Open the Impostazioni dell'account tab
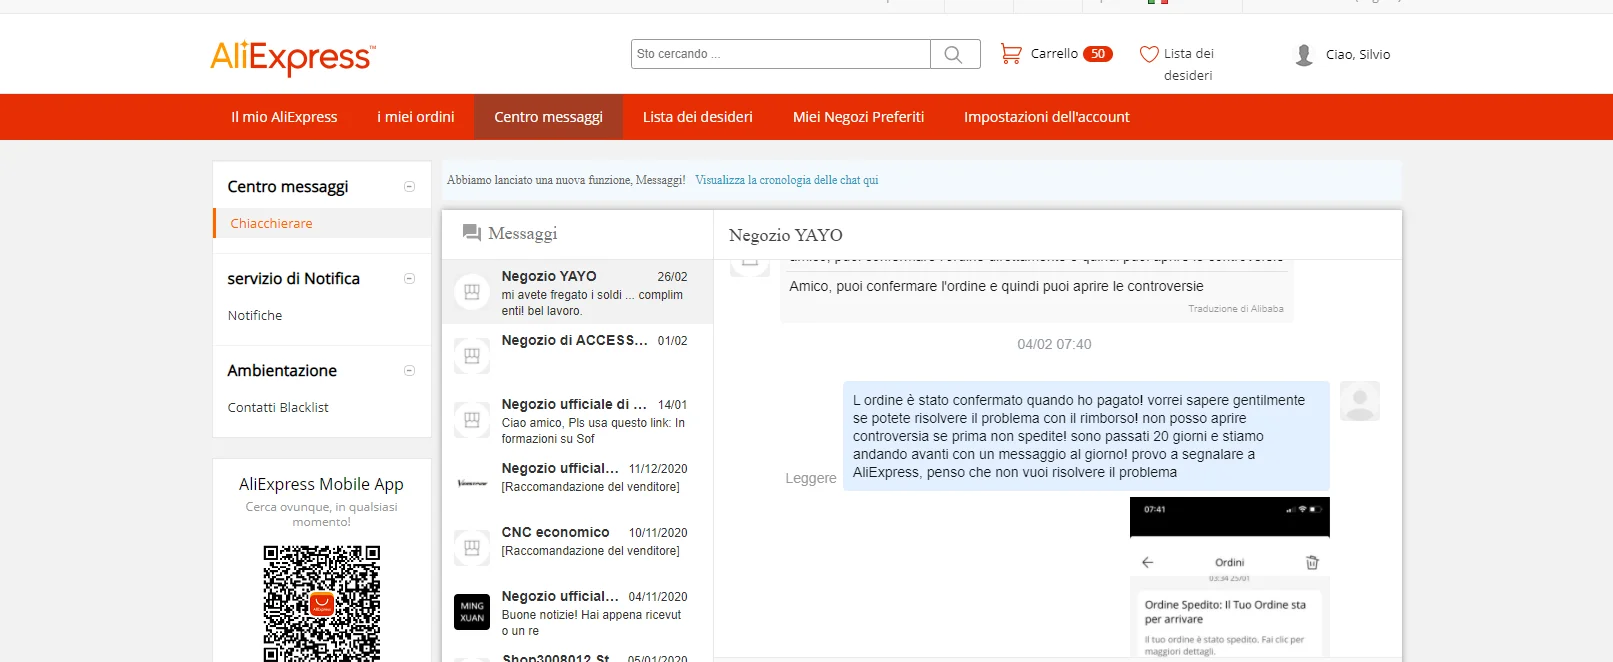The height and width of the screenshot is (662, 1613). click(1047, 117)
